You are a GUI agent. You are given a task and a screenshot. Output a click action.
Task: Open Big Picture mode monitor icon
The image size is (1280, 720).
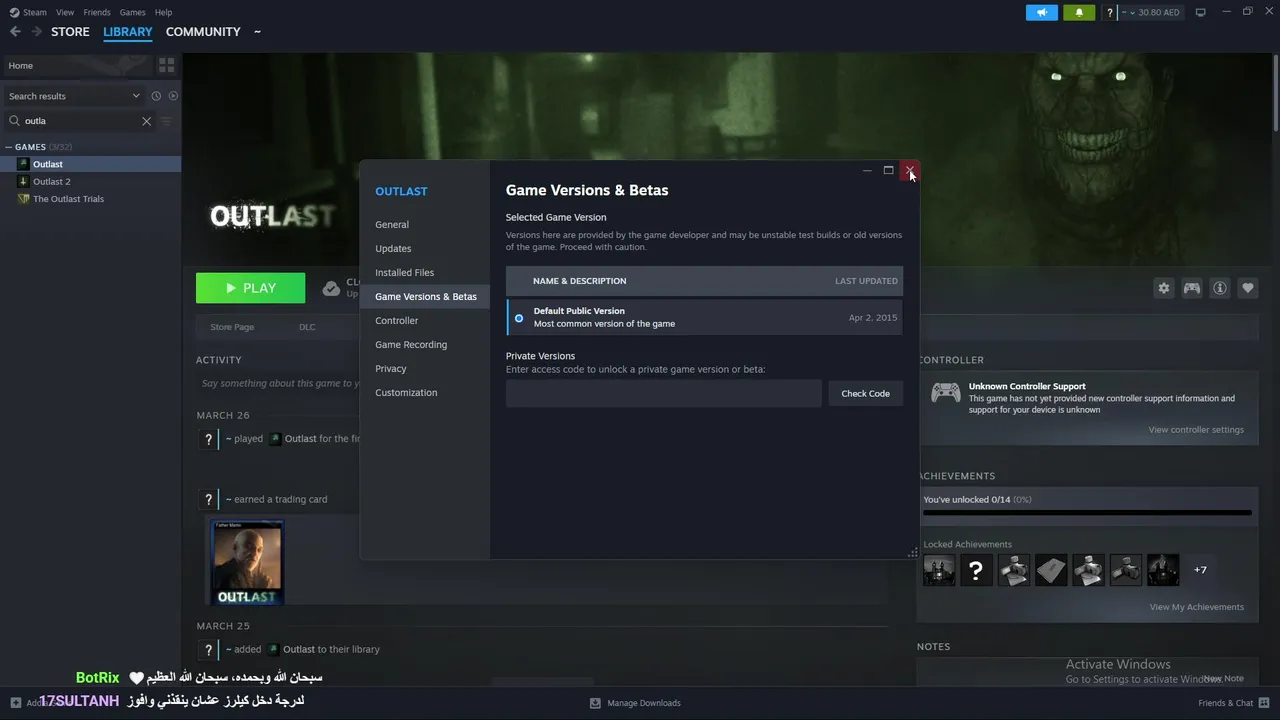coord(1201,12)
